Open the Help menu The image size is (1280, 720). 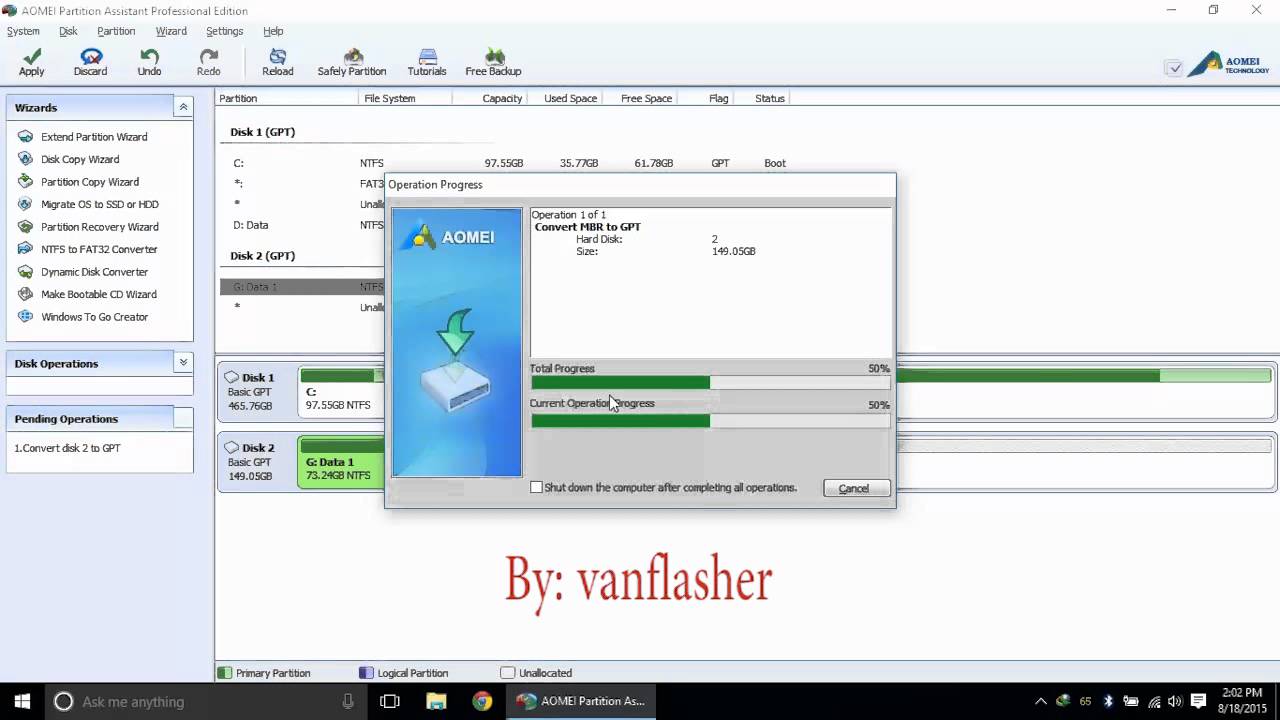[273, 31]
